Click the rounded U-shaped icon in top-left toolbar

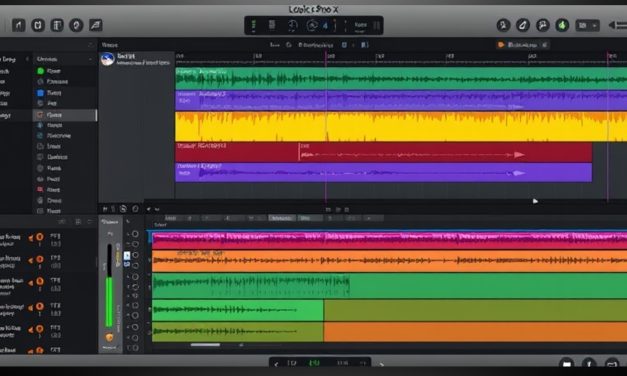(x=38, y=25)
